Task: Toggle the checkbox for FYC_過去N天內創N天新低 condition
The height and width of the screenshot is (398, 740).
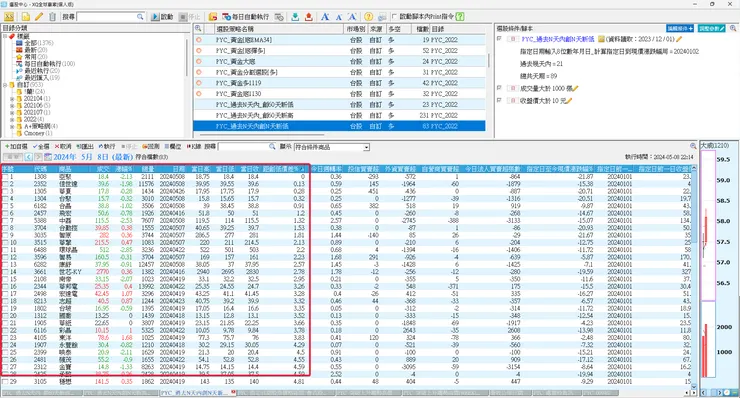Action: tap(499, 39)
